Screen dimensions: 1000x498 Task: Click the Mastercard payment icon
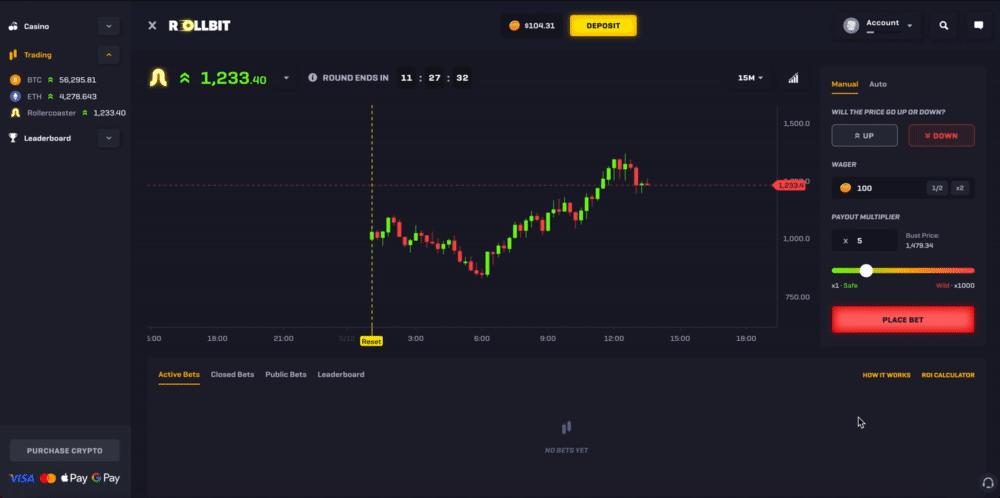point(48,478)
